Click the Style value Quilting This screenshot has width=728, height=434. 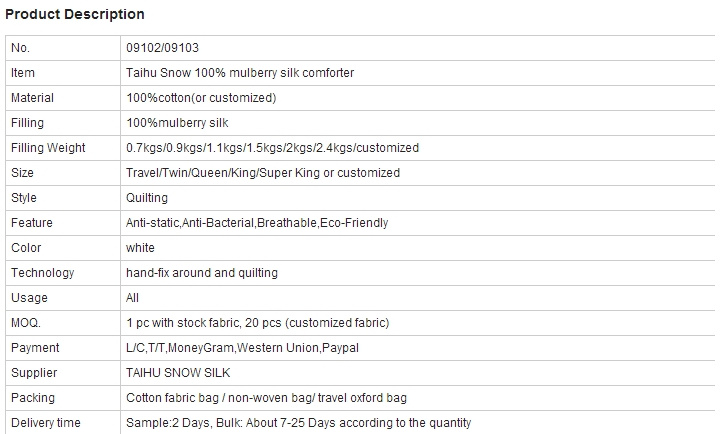[x=147, y=198]
